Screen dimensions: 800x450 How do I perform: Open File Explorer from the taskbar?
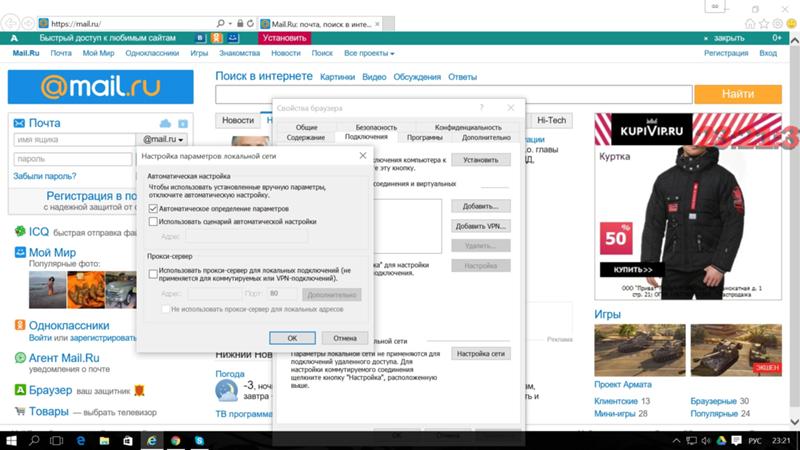[104, 440]
